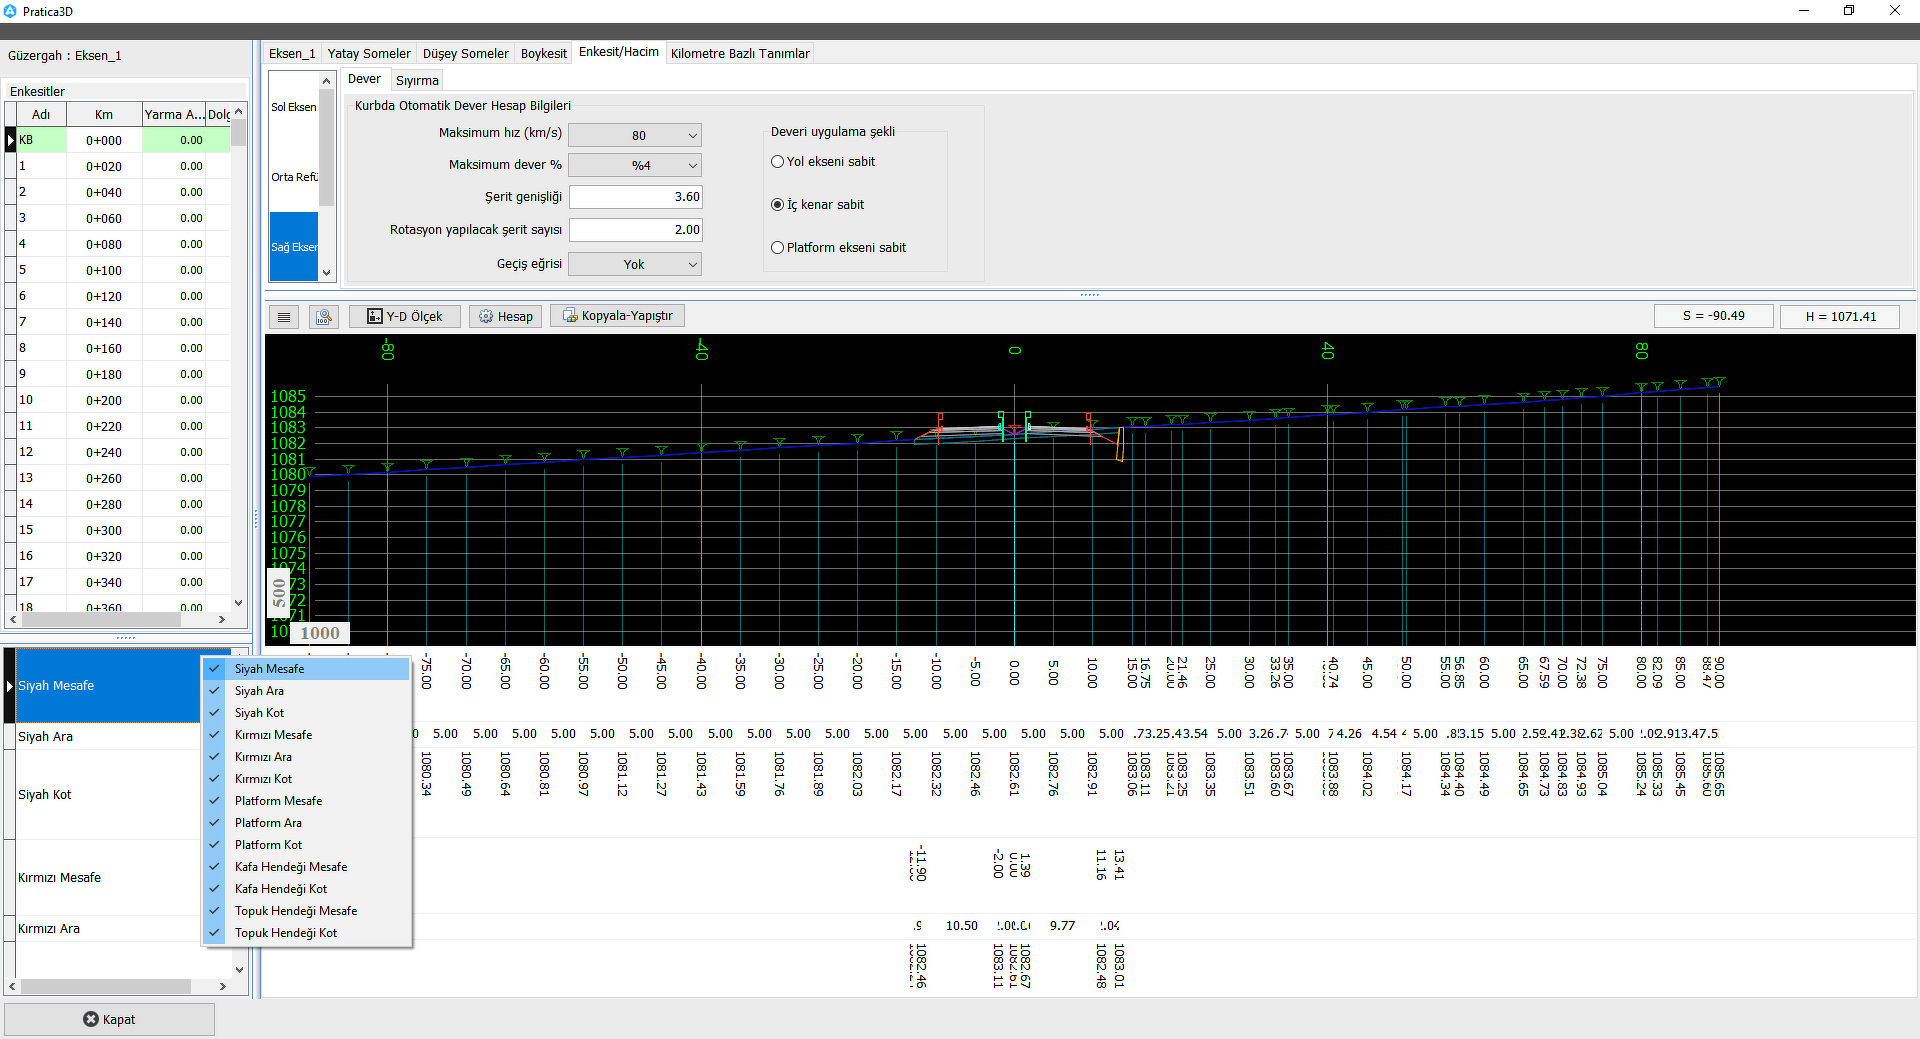Choose the Platform ekseni sabit radio button

(777, 248)
